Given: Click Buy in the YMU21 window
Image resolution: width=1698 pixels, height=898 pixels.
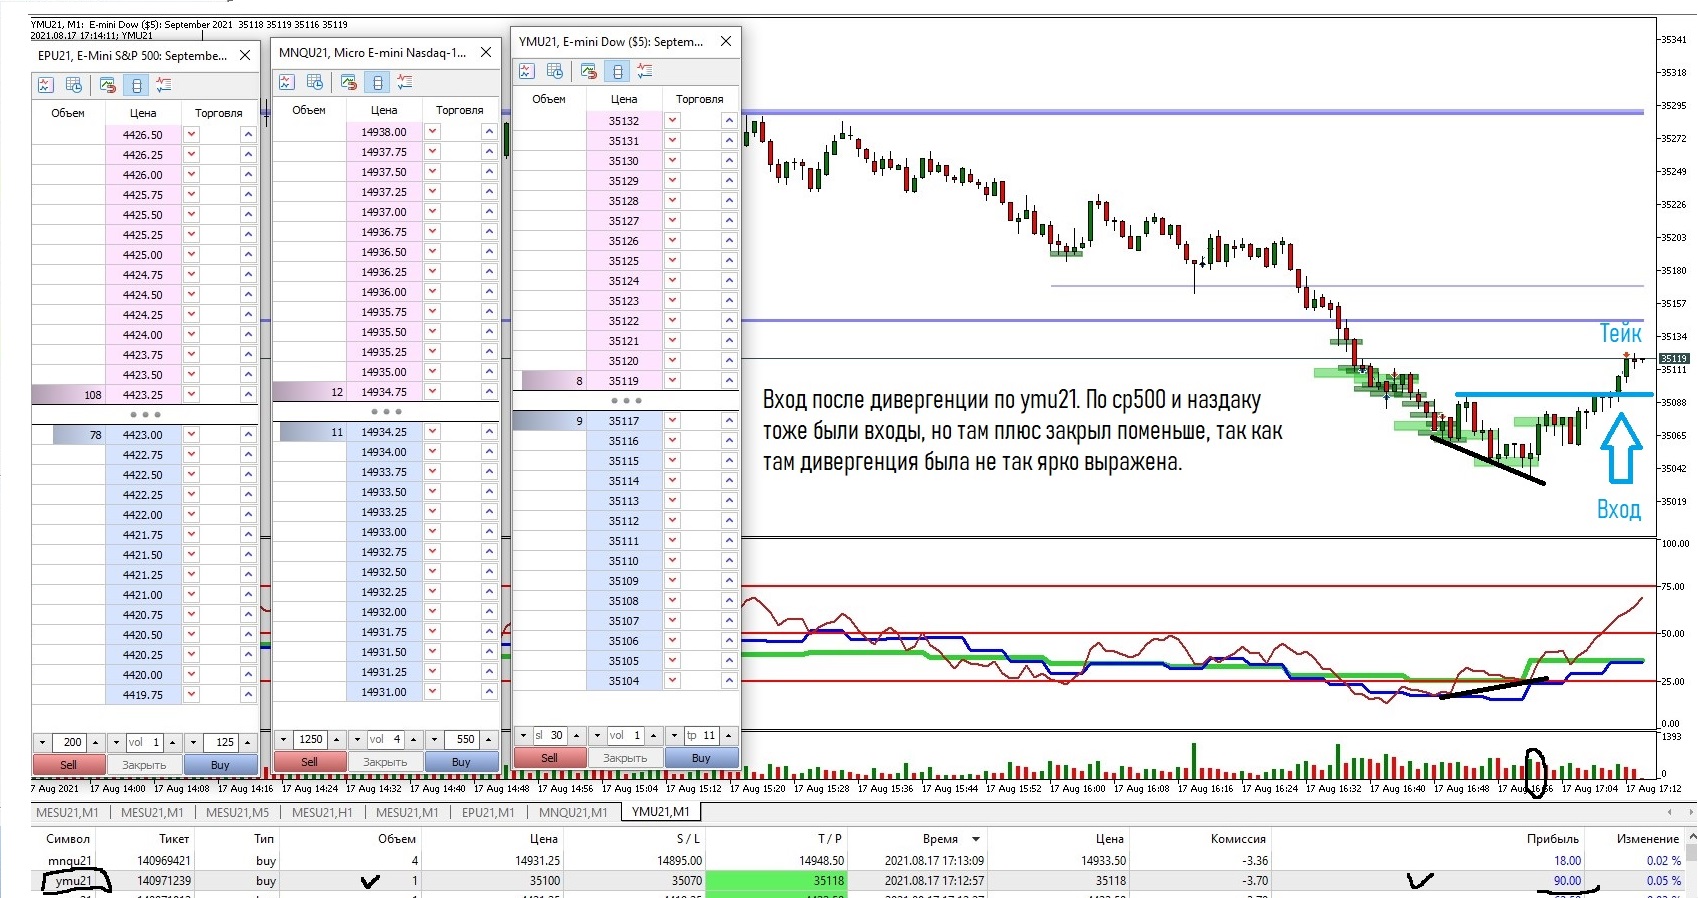Looking at the screenshot, I should tap(701, 758).
